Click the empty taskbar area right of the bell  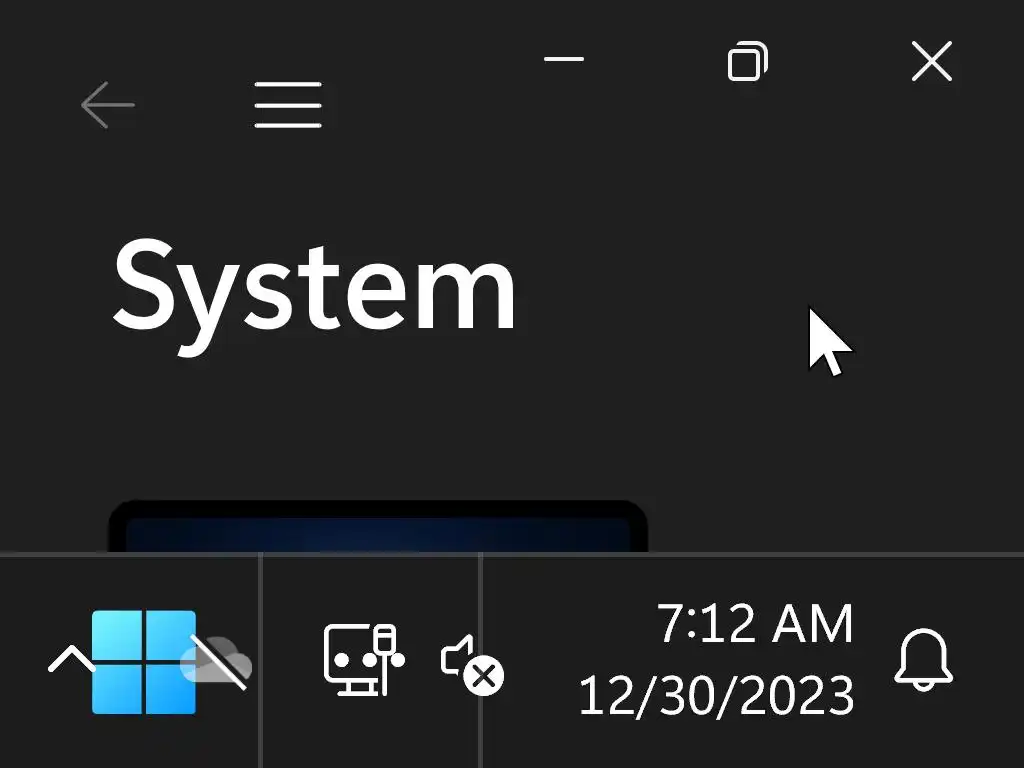pos(990,661)
